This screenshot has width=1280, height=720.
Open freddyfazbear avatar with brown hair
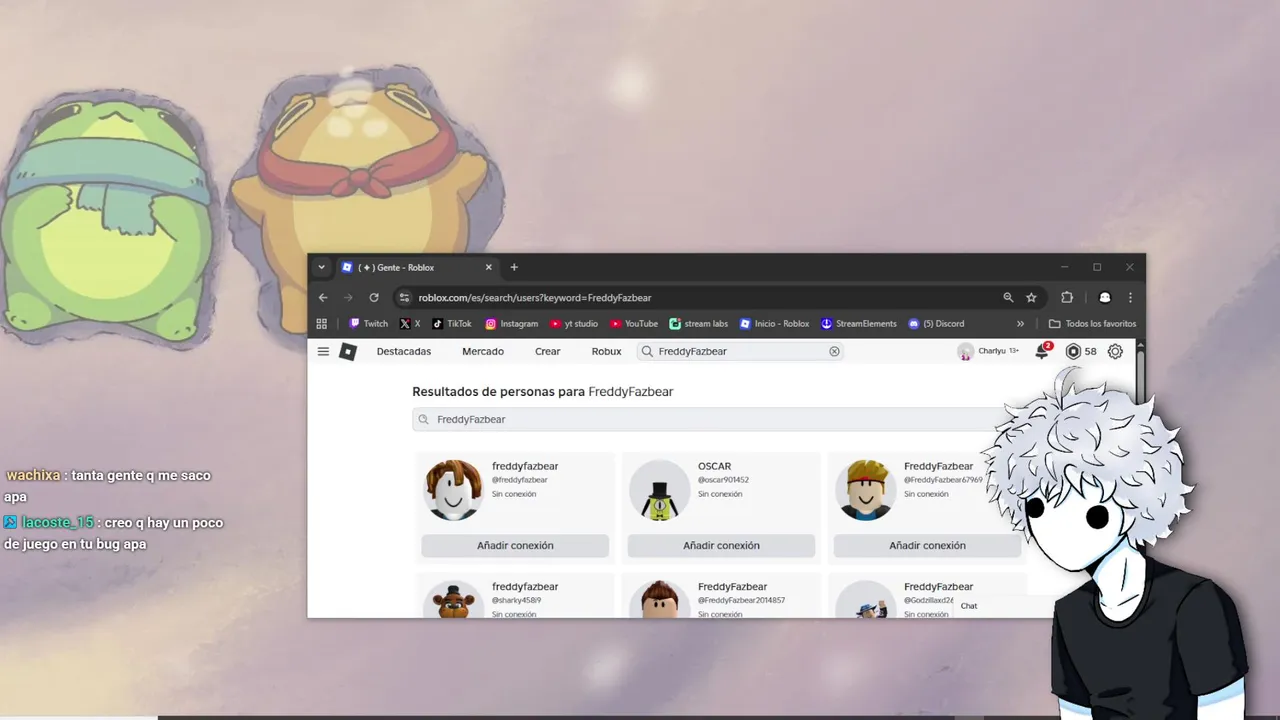click(453, 490)
